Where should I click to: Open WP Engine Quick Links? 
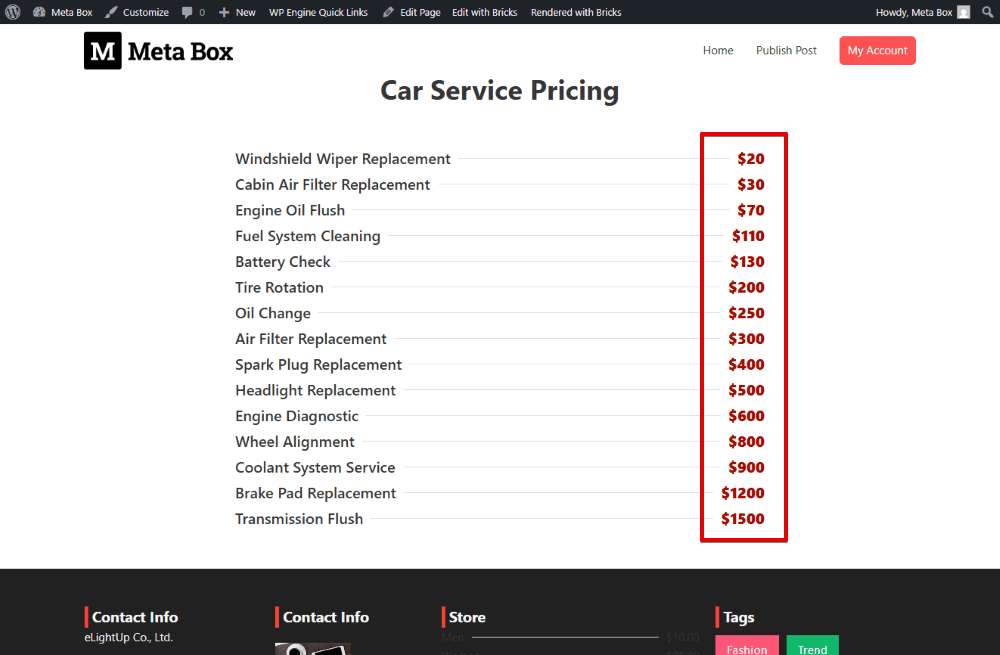click(x=317, y=12)
